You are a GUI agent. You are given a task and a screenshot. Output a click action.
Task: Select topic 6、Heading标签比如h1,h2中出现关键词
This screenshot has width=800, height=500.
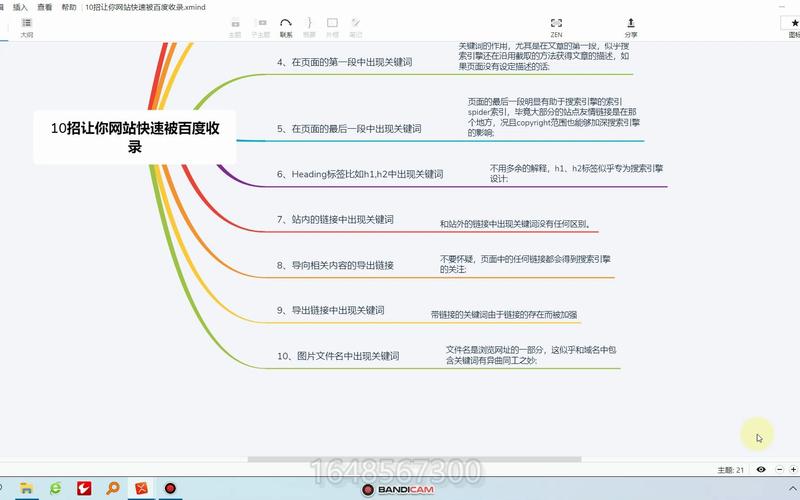click(360, 174)
